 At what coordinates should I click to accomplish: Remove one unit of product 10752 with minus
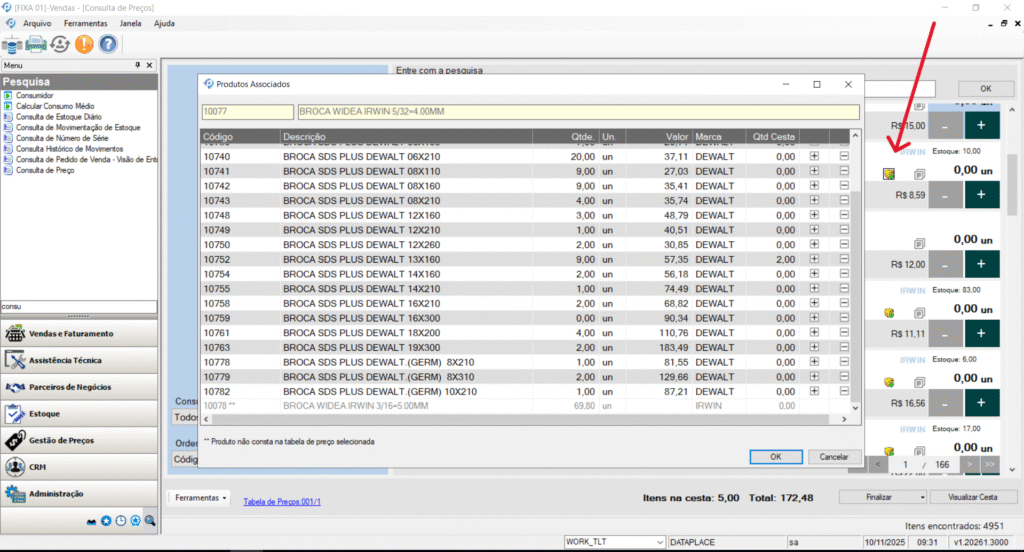tap(844, 259)
